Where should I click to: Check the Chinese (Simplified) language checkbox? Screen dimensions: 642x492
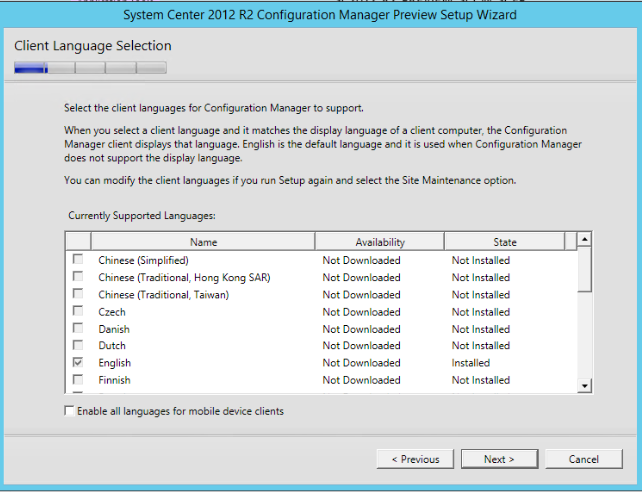[x=78, y=260]
